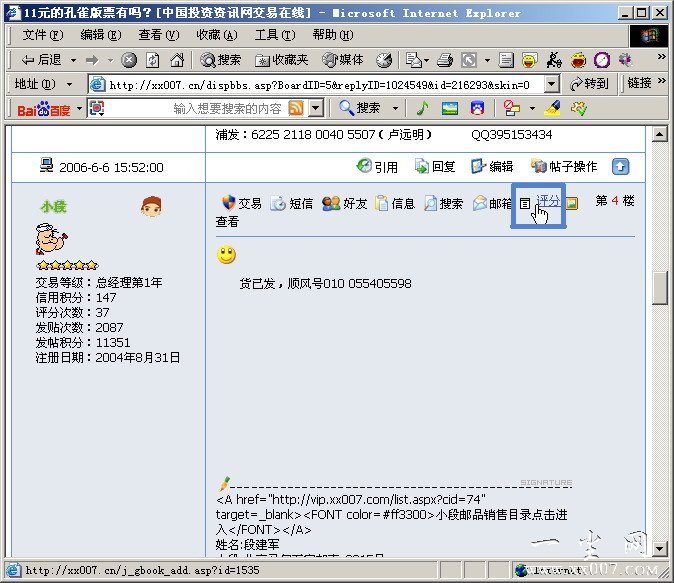The height and width of the screenshot is (583, 674).
Task: Click the 媒体 media toolbar button
Action: [343, 60]
